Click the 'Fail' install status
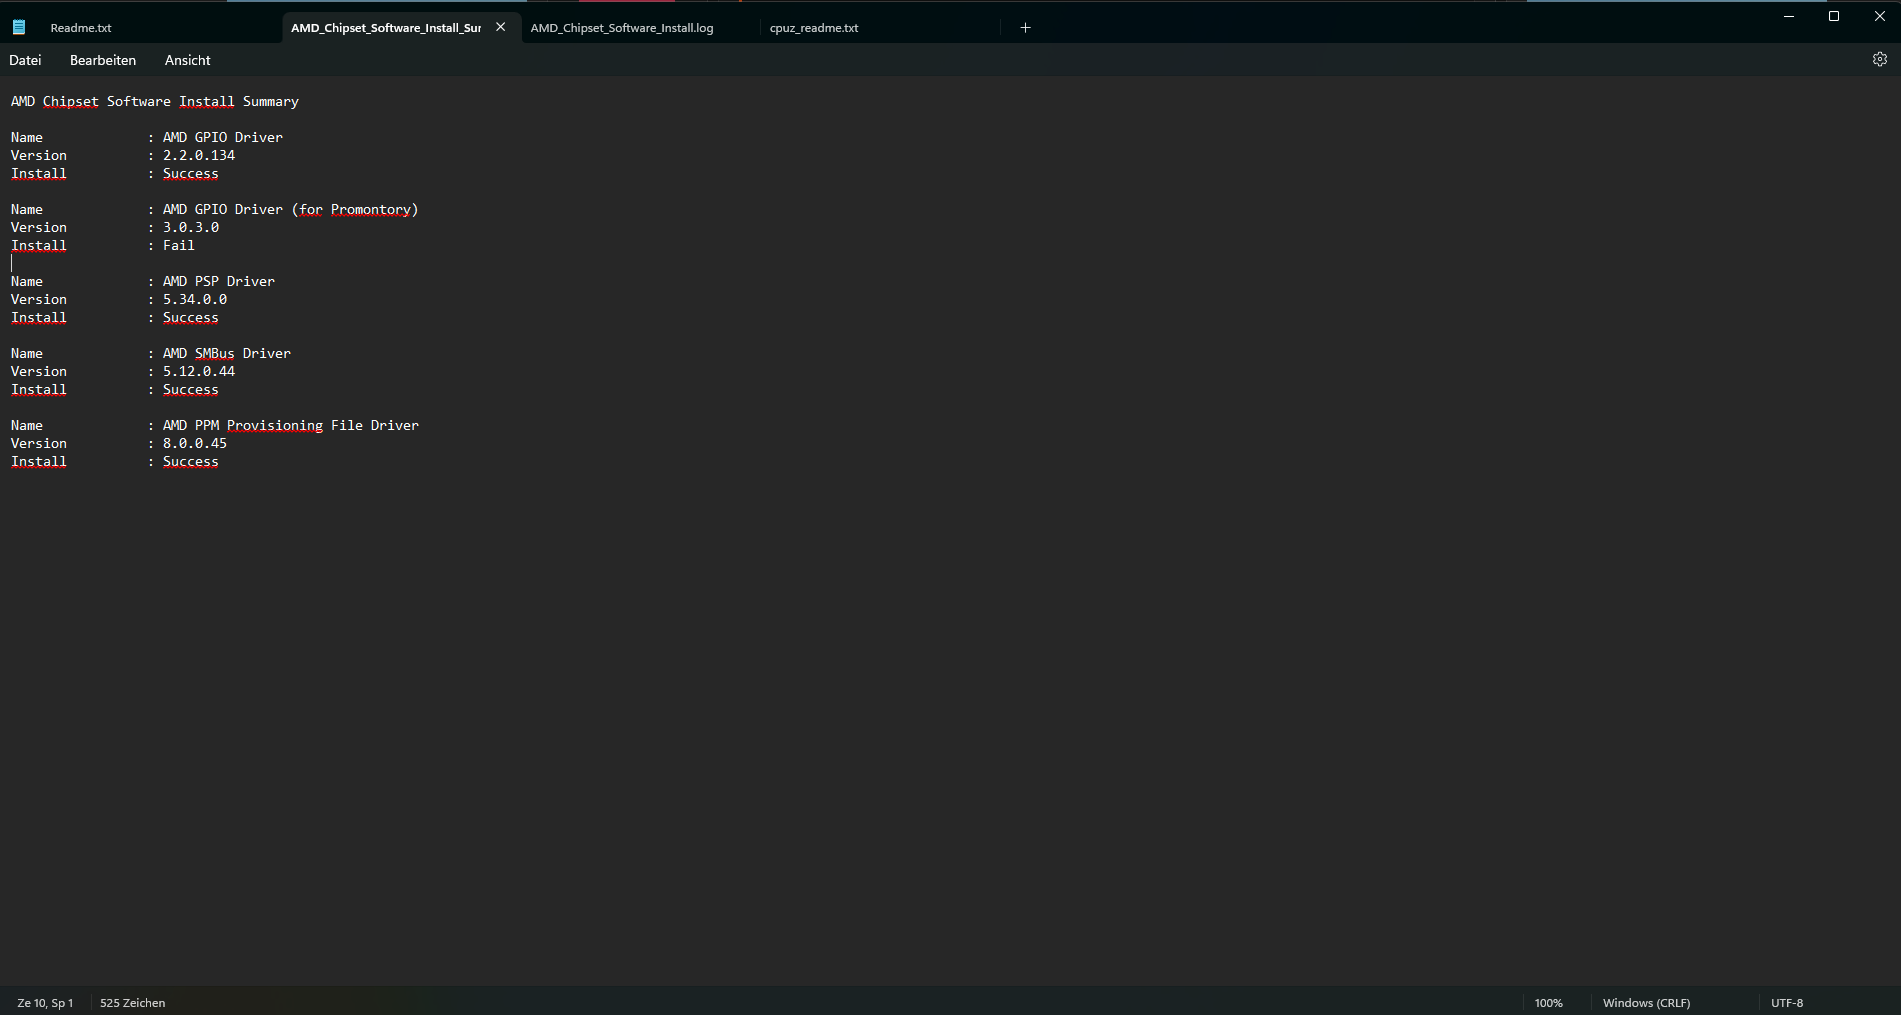Screen dimensions: 1901x1015 coord(179,245)
